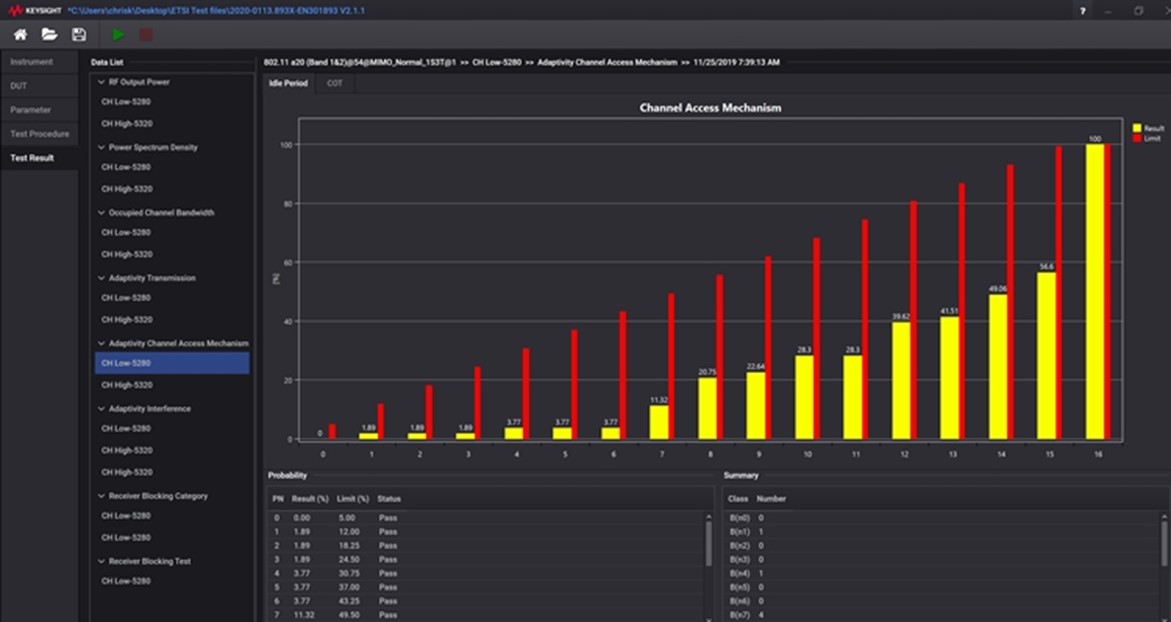The height and width of the screenshot is (622, 1171).
Task: Collapse the RF Output Power group
Action: [101, 82]
